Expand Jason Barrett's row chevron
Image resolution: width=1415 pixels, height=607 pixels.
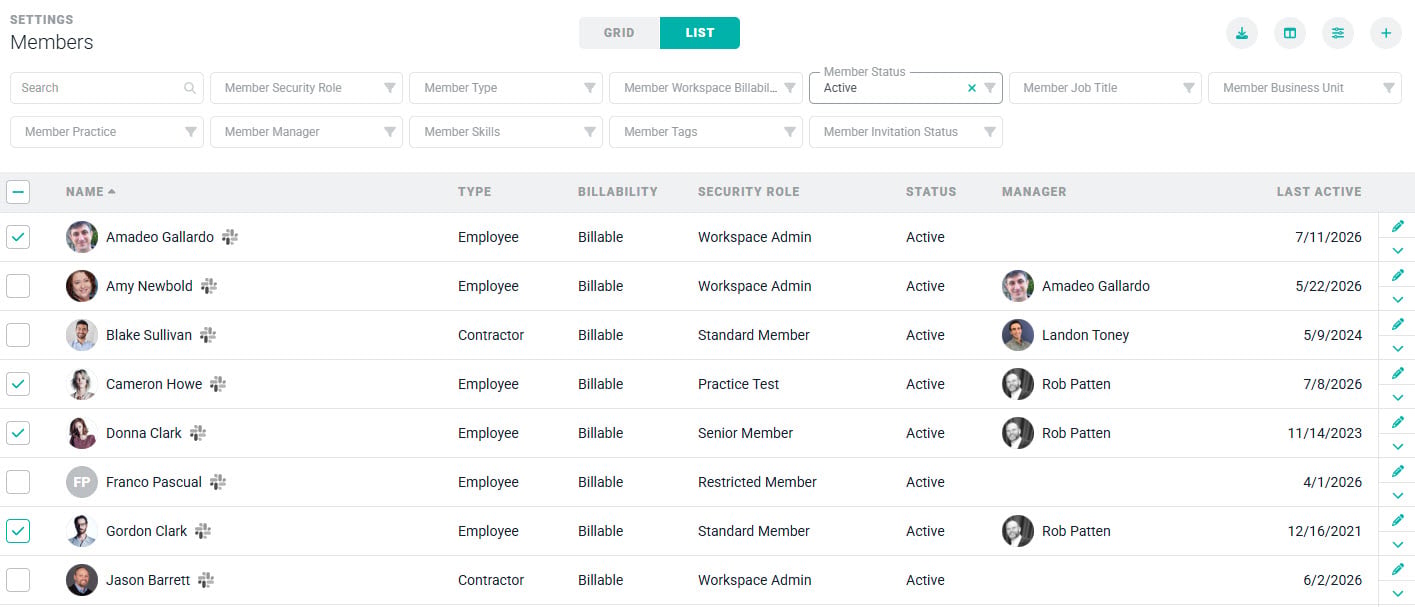pos(1398,593)
